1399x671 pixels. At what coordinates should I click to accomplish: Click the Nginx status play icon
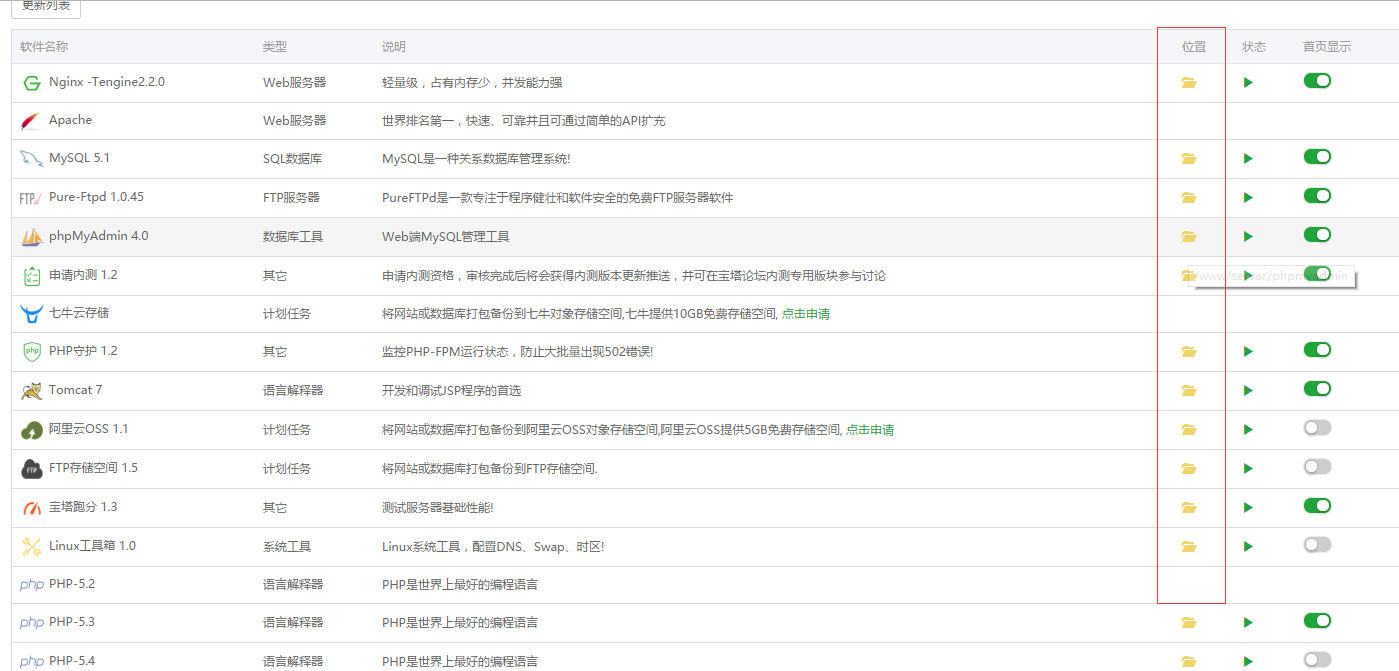(1248, 82)
